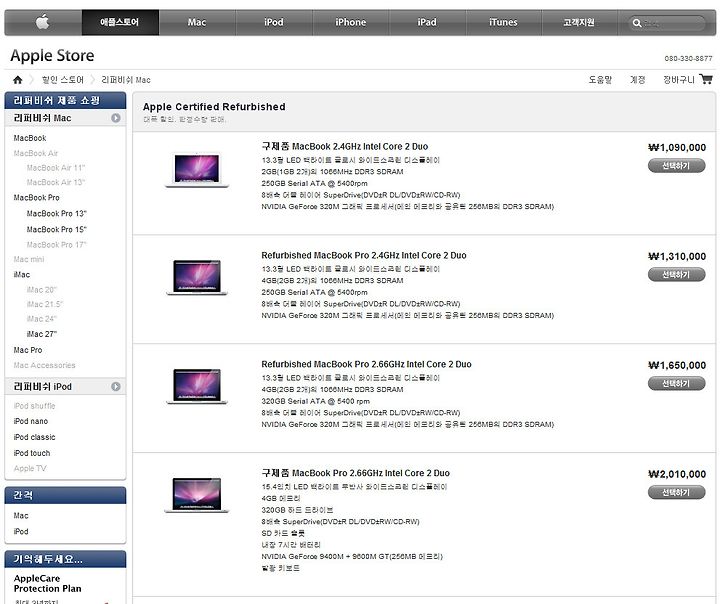The width and height of the screenshot is (720, 604).
Task: Click the ₩1,090,000 price
Action: pyautogui.click(x=677, y=147)
